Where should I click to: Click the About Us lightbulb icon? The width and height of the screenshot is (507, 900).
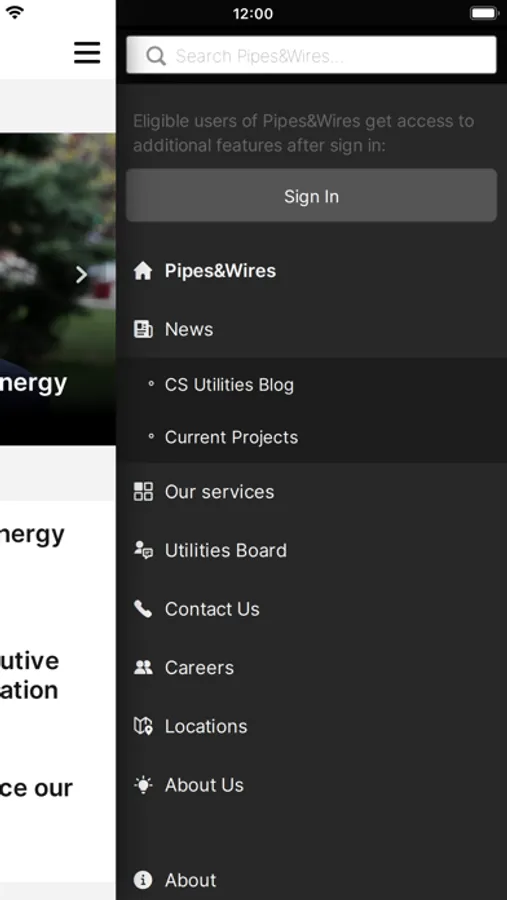click(x=143, y=785)
